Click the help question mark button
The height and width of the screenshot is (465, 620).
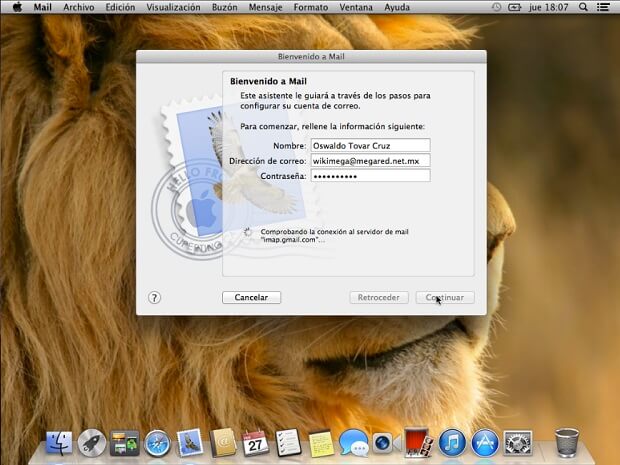[154, 298]
